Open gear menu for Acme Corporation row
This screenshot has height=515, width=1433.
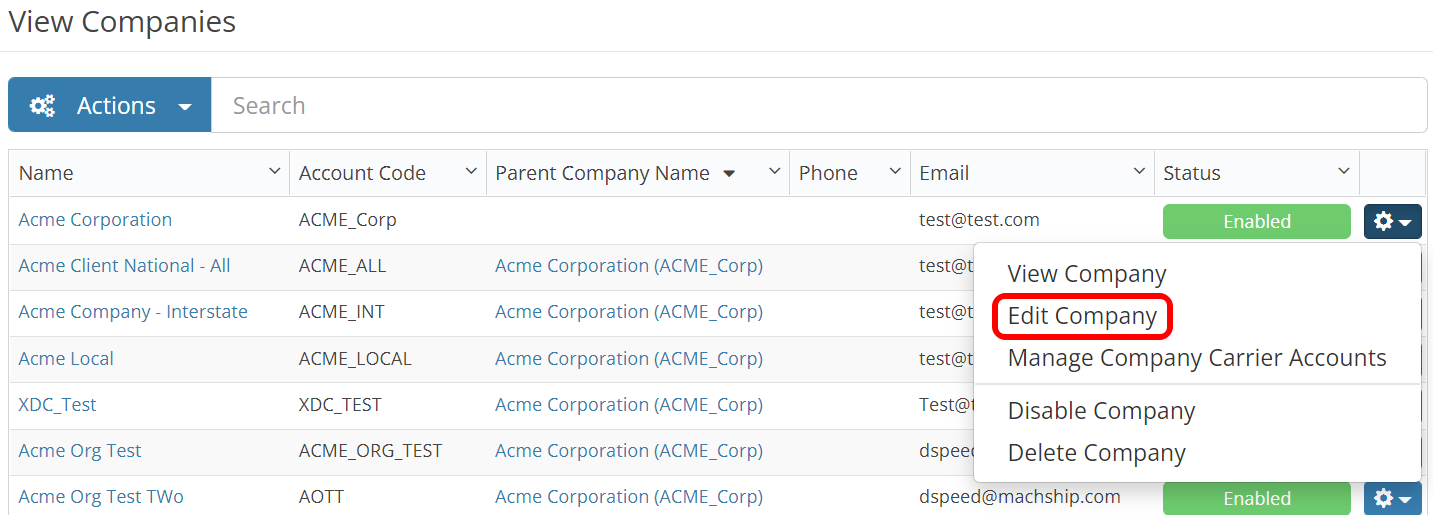point(1392,222)
